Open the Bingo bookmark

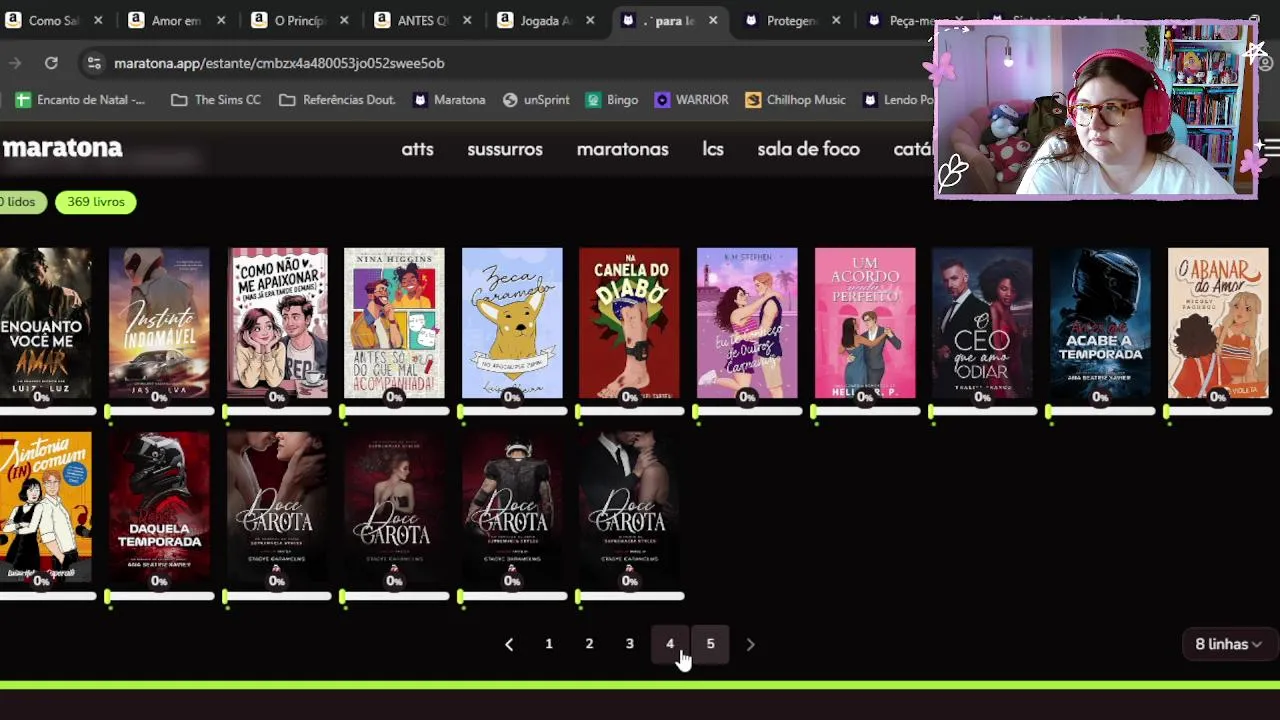click(x=612, y=100)
